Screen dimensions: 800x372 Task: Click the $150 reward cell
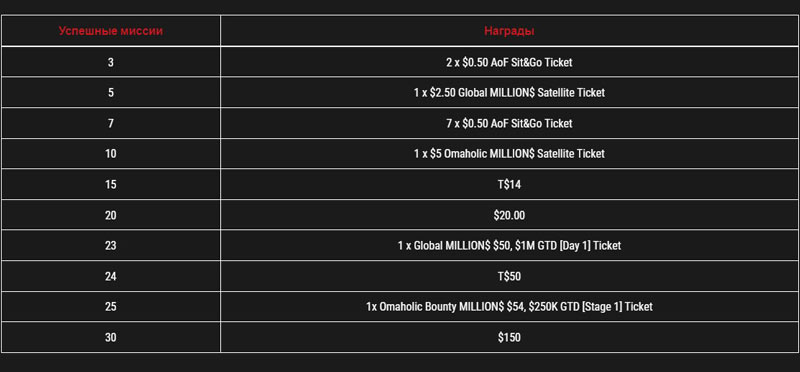coord(509,337)
